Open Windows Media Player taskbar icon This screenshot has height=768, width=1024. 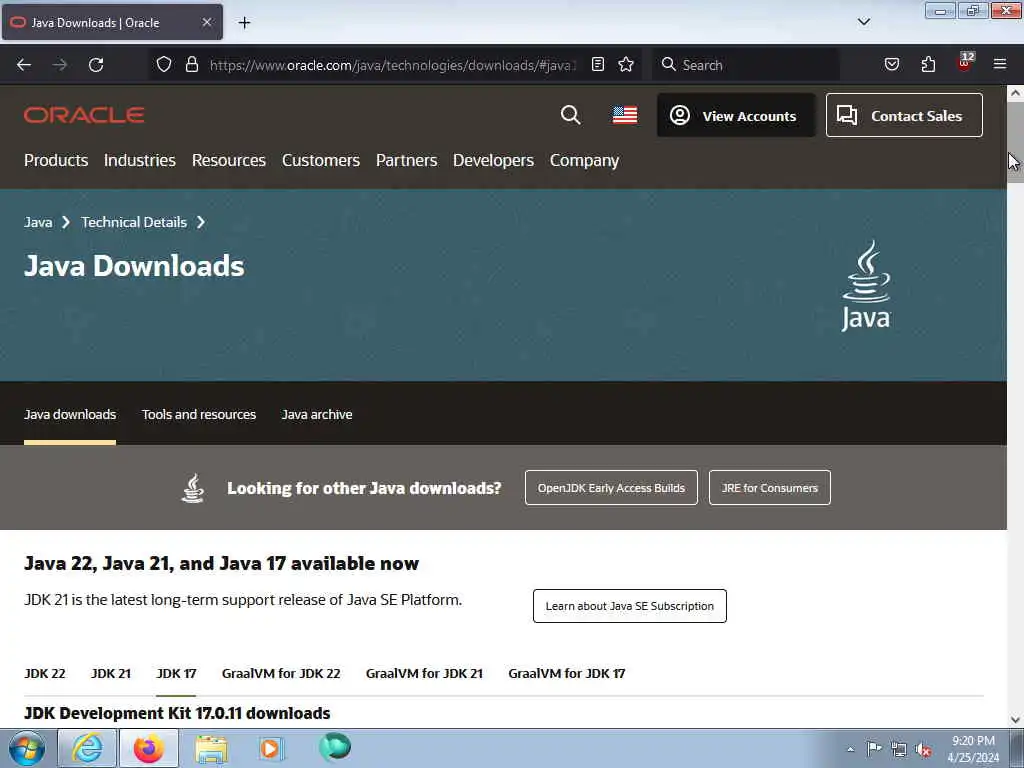pyautogui.click(x=270, y=748)
